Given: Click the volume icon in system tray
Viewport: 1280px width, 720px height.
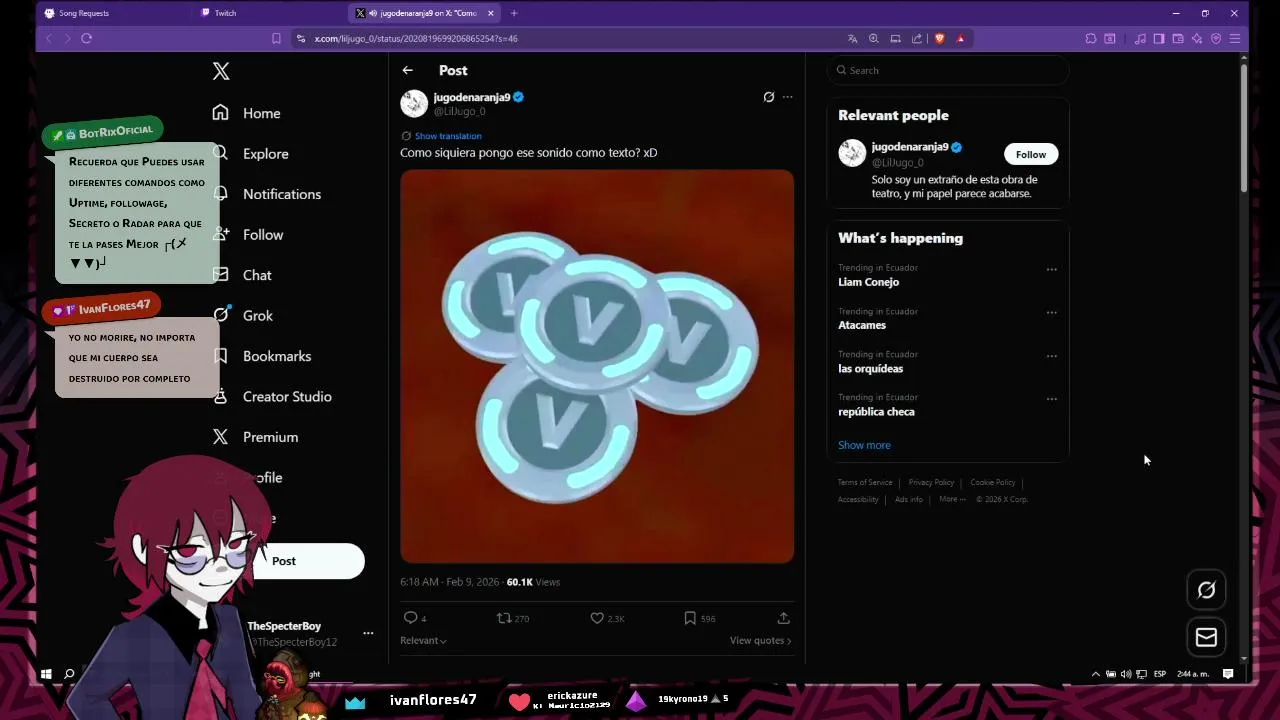Looking at the screenshot, I should click(1126, 674).
